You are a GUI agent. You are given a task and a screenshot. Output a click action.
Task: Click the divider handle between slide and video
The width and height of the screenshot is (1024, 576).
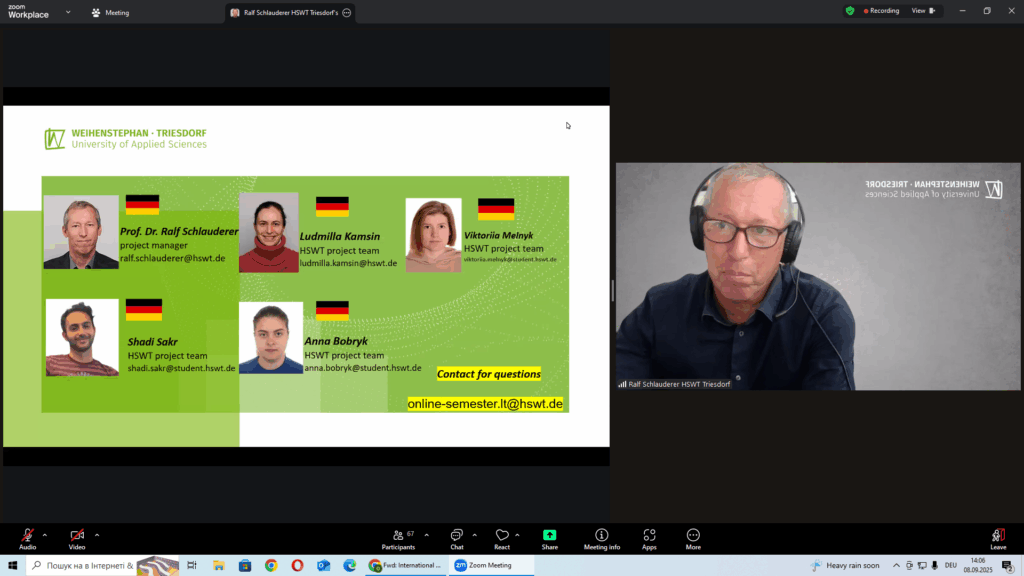[x=612, y=290]
